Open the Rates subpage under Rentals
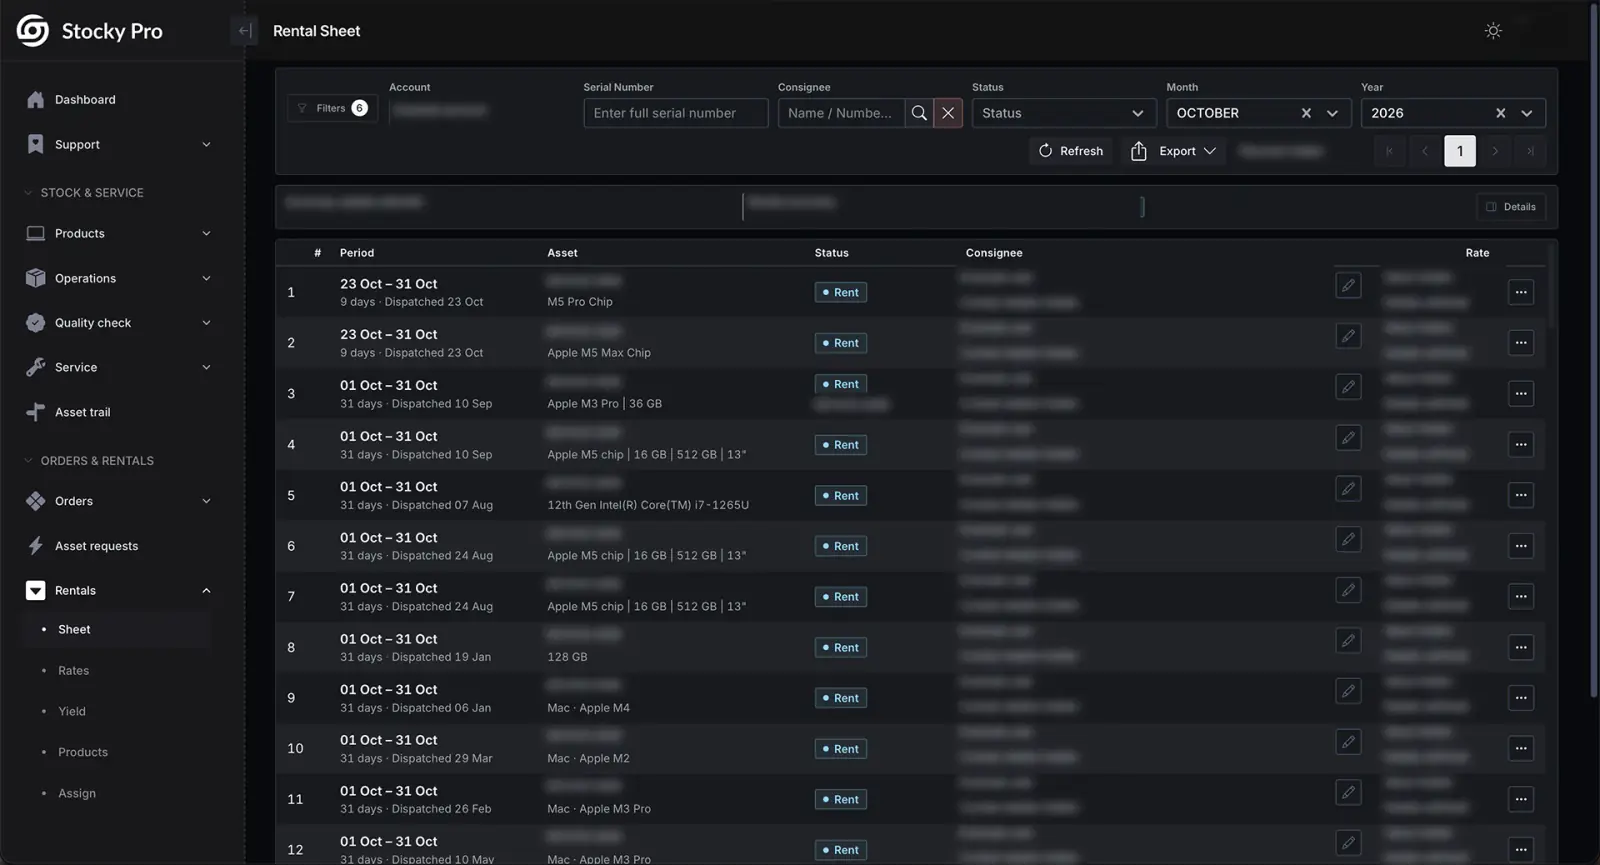The width and height of the screenshot is (1600, 865). click(x=73, y=671)
